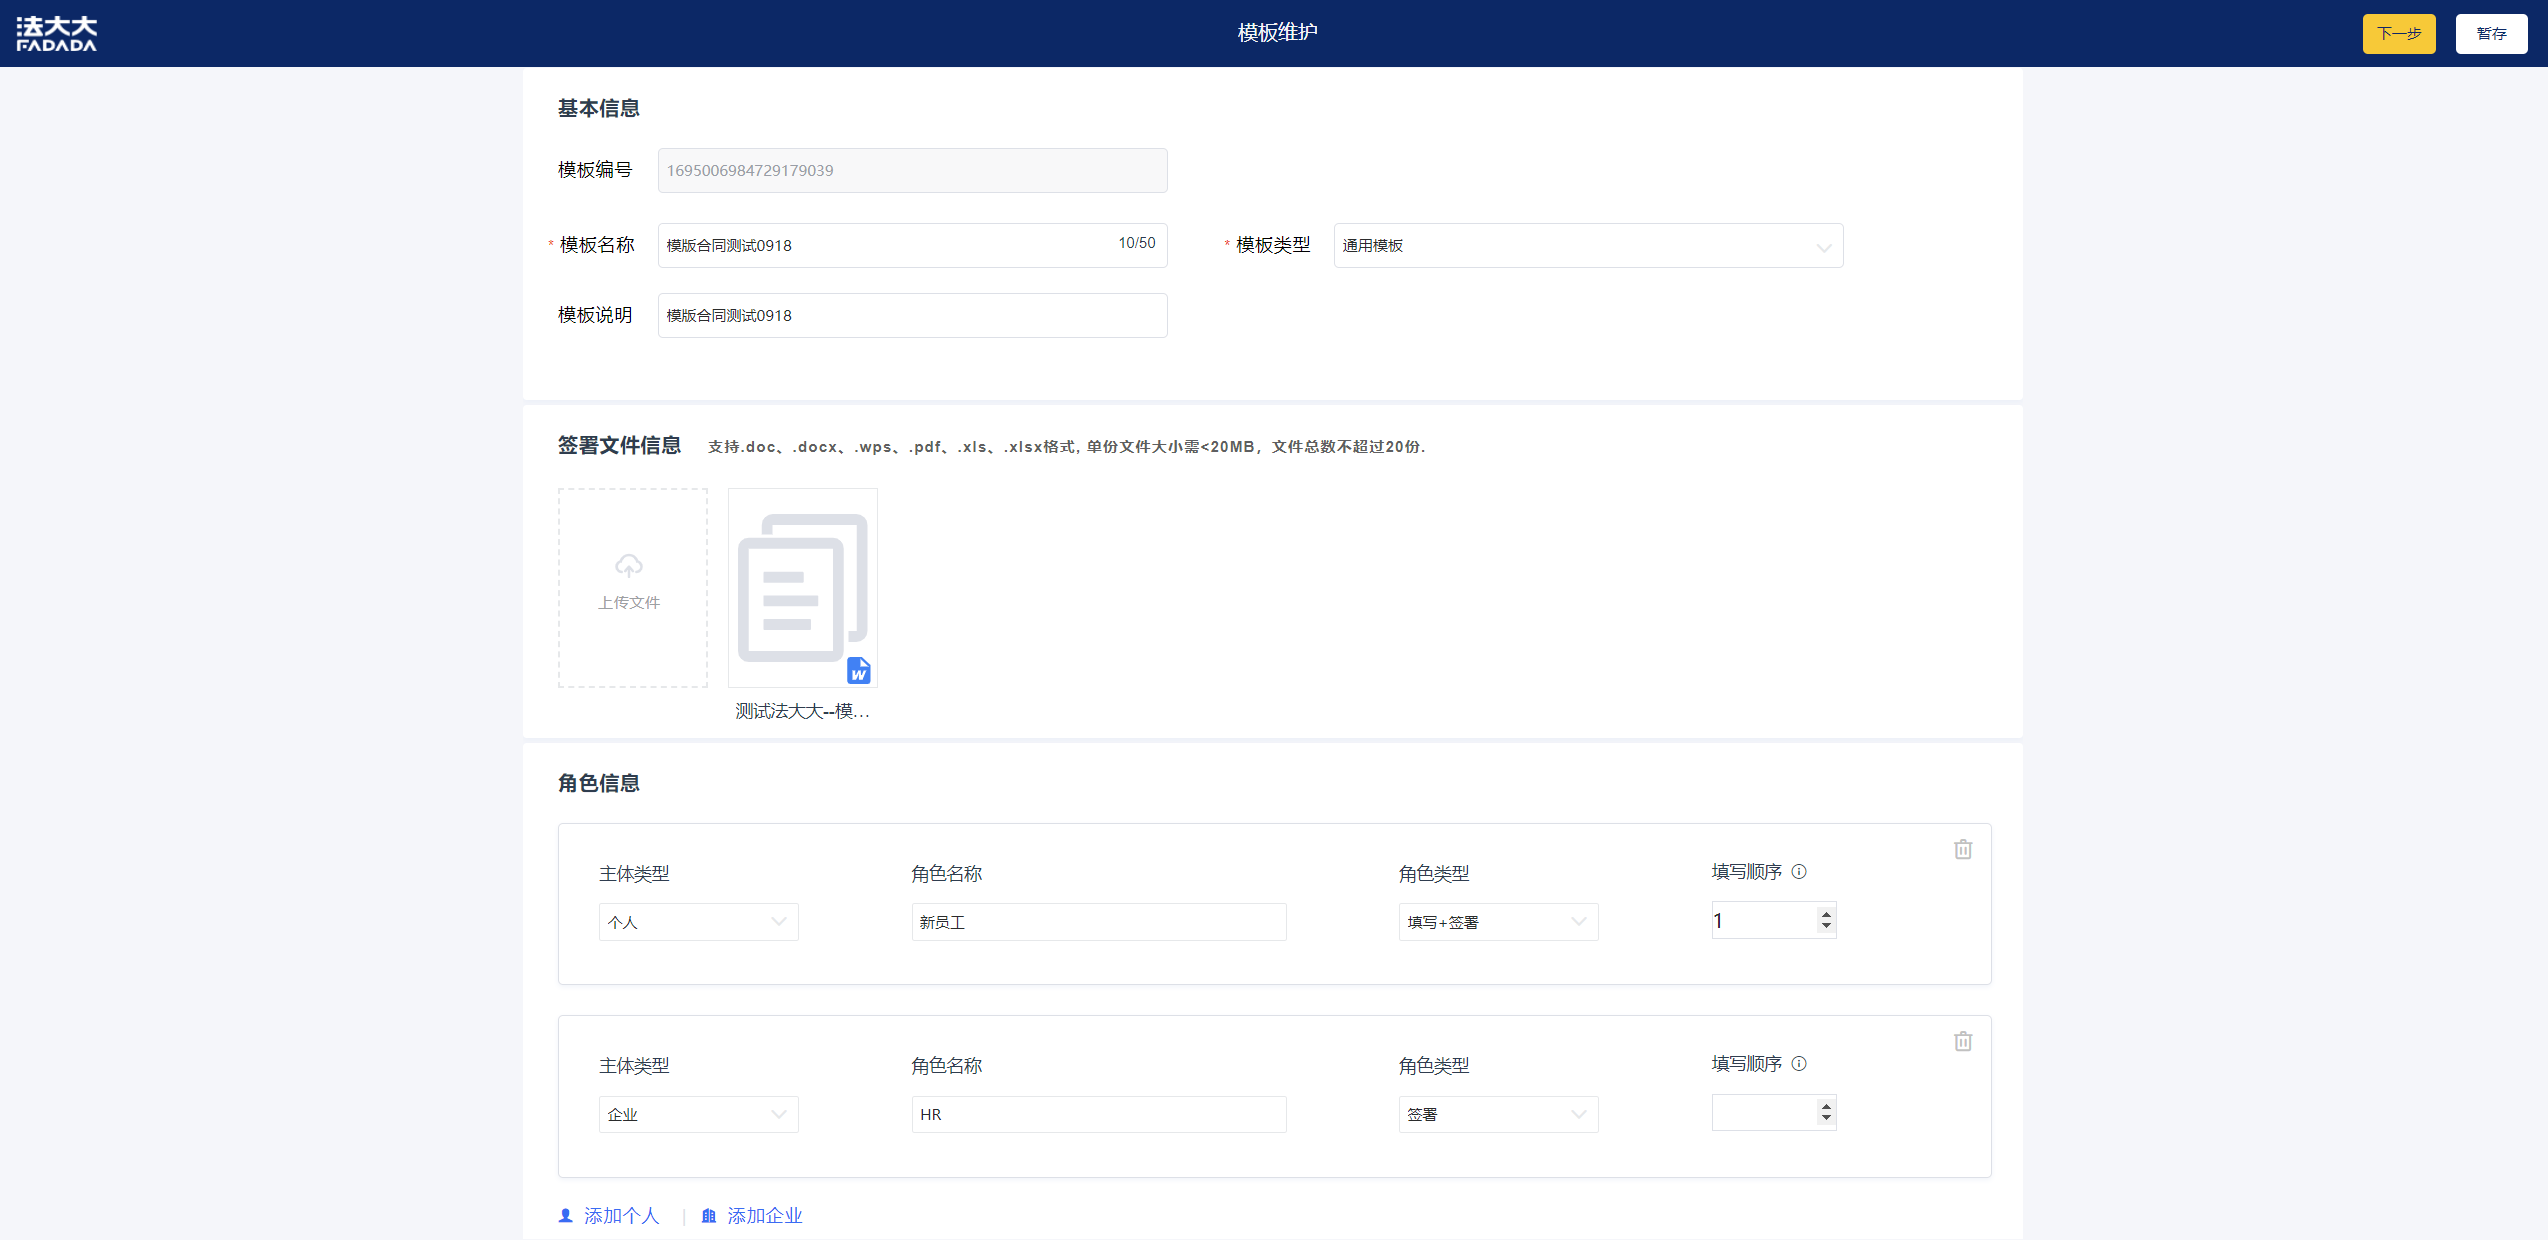Open the uploaded 测试法大大 document thumbnail
Screen dimensions: 2548x1240
[x=802, y=588]
